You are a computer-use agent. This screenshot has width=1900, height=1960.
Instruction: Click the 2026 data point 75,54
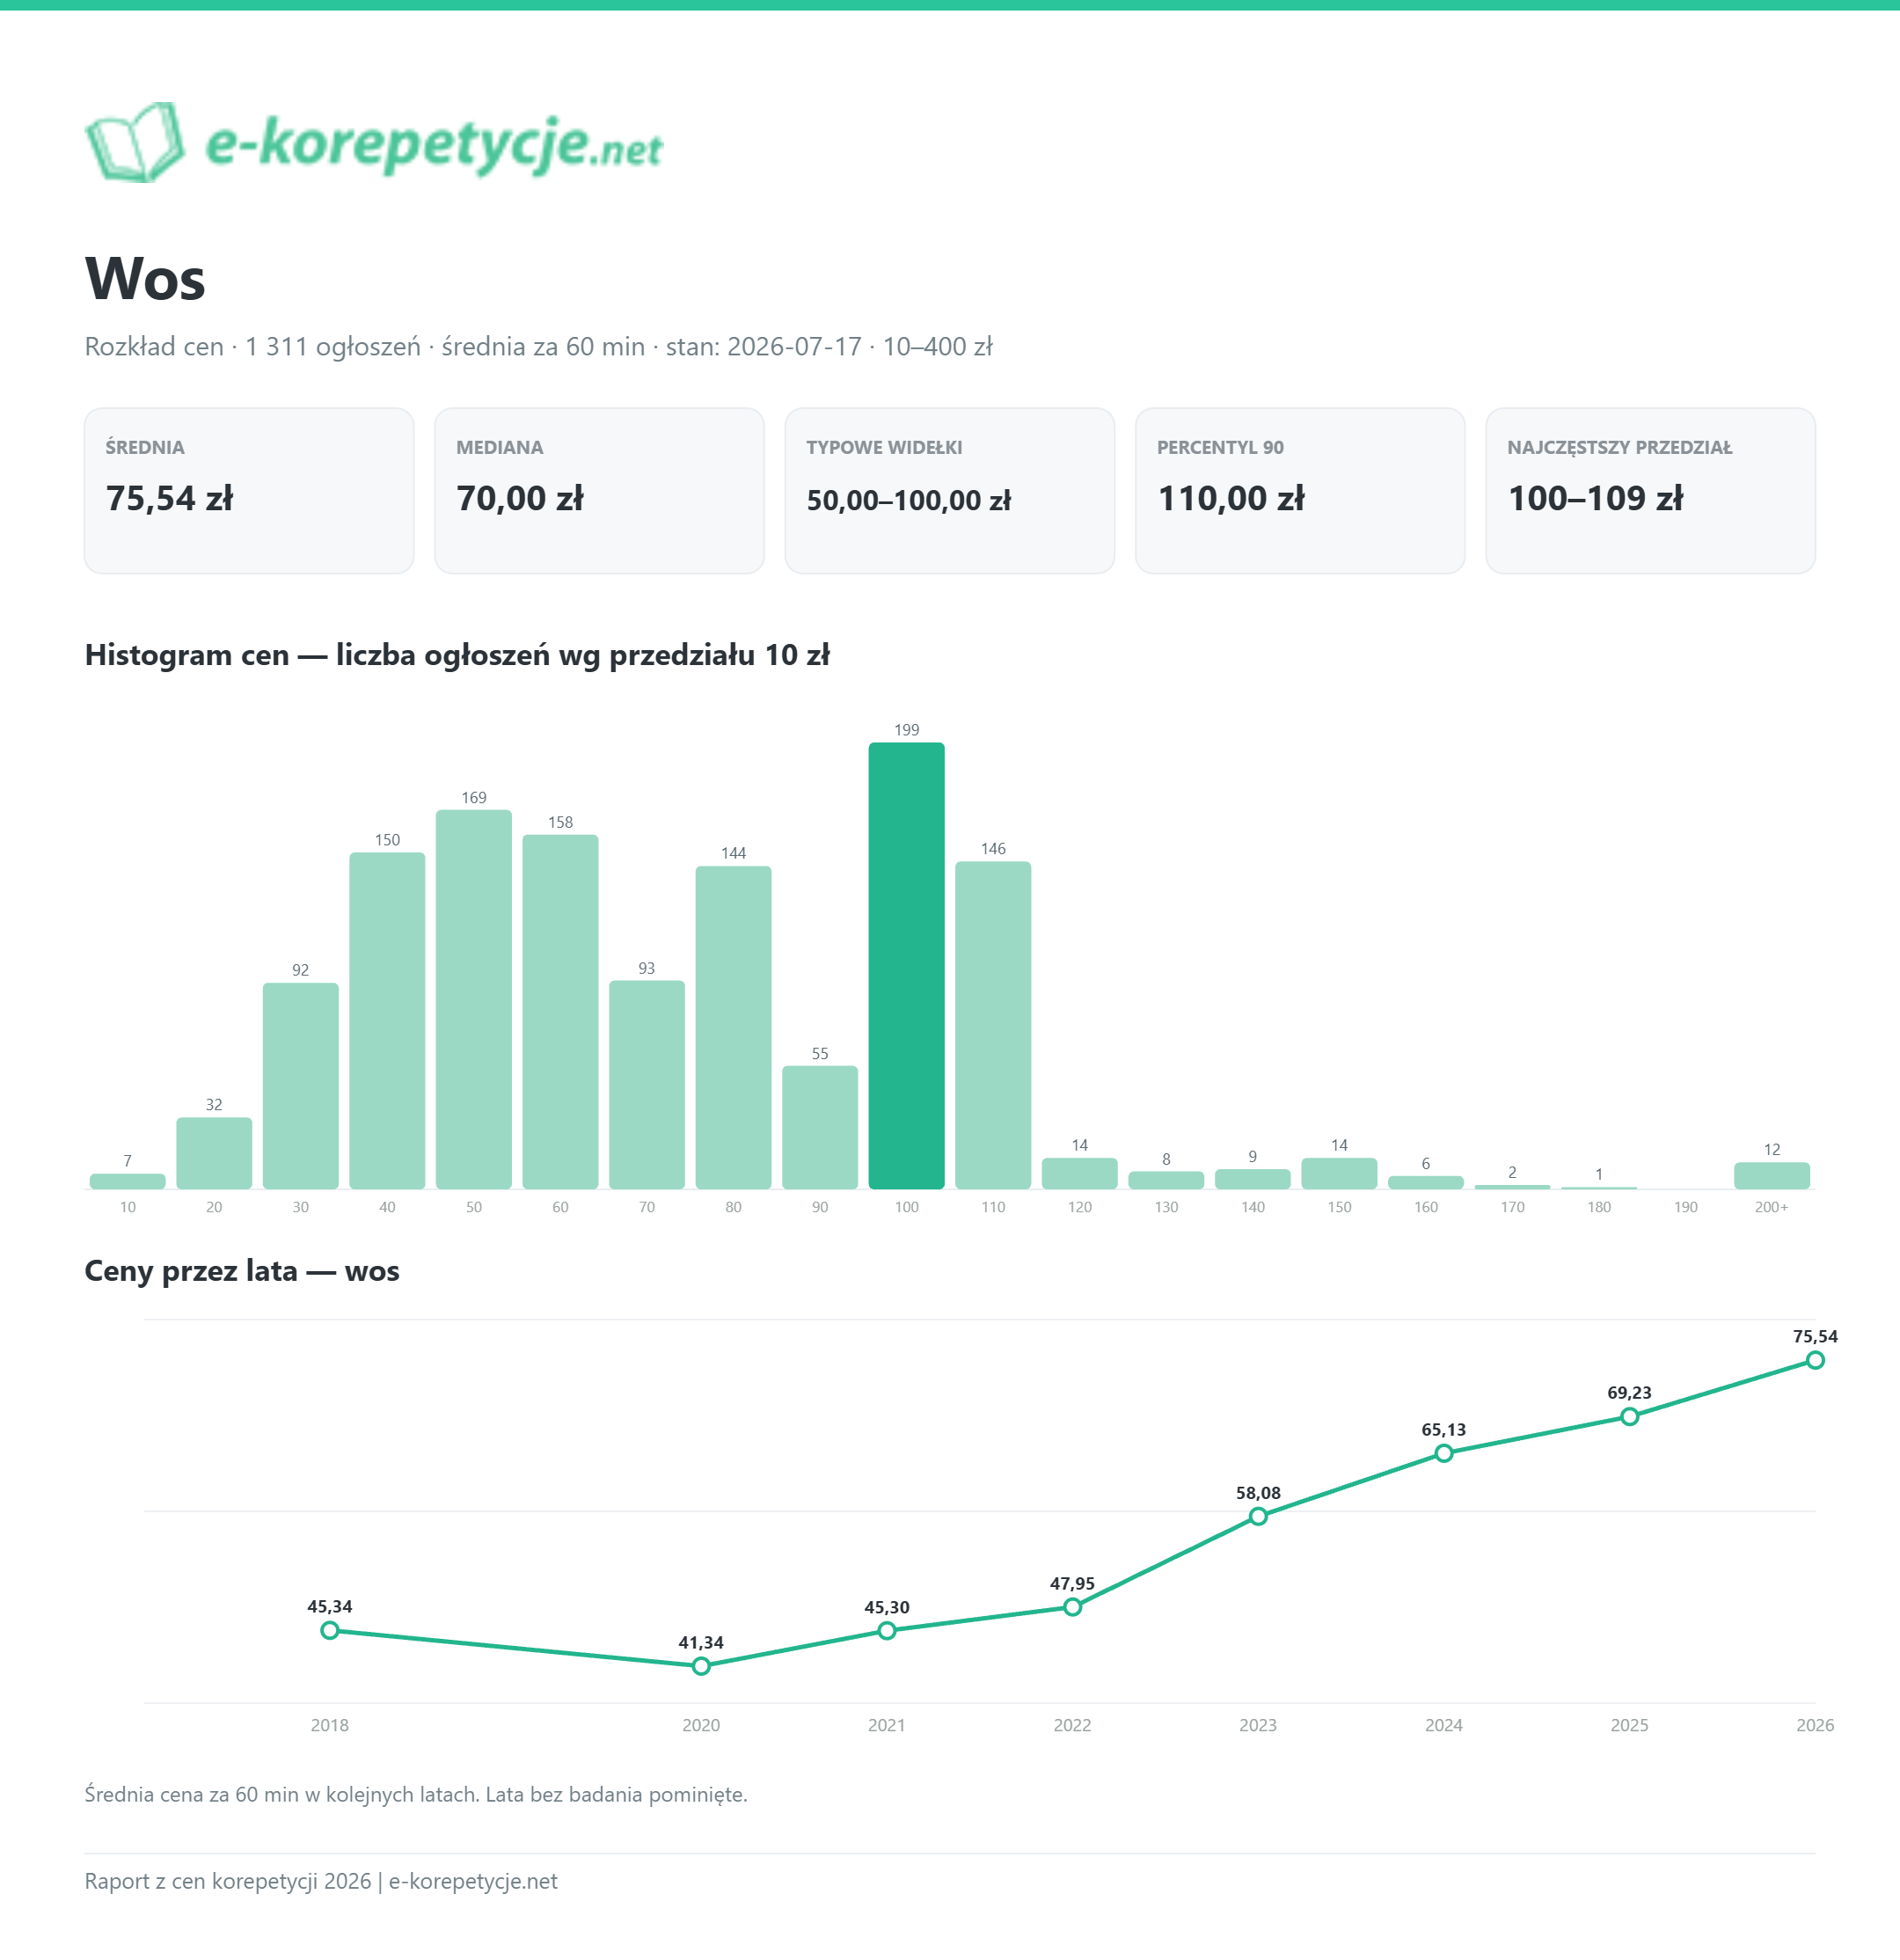pyautogui.click(x=1815, y=1360)
